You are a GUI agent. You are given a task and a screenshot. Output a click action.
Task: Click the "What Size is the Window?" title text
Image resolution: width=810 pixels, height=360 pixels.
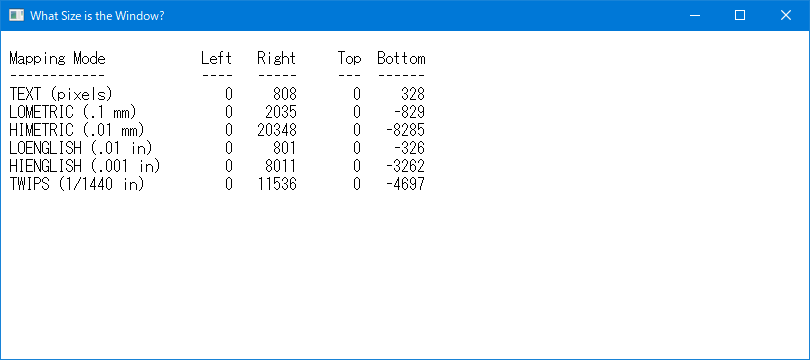point(97,15)
